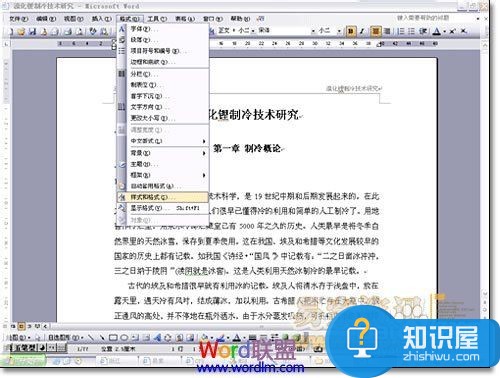Choose 更改大小写 menu entry
Screen dimensions: 500x378
coord(163,118)
